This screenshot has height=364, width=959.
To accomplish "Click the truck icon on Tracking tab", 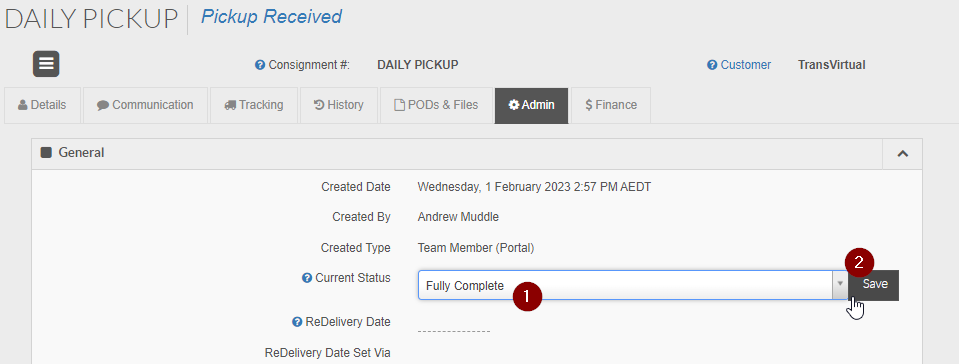I will click(231, 105).
